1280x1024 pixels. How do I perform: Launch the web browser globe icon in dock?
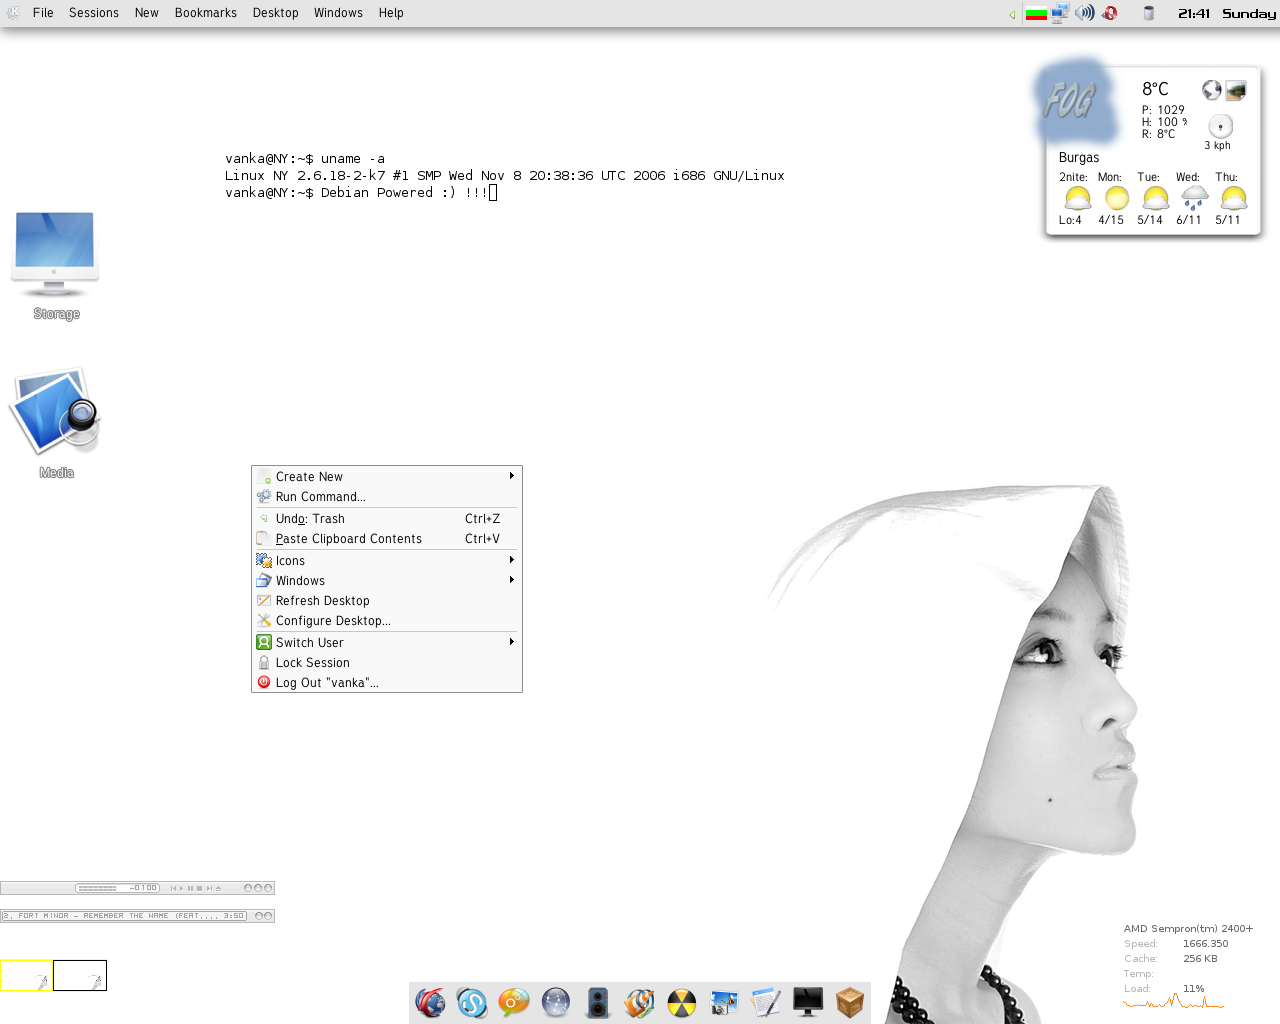[430, 1002]
